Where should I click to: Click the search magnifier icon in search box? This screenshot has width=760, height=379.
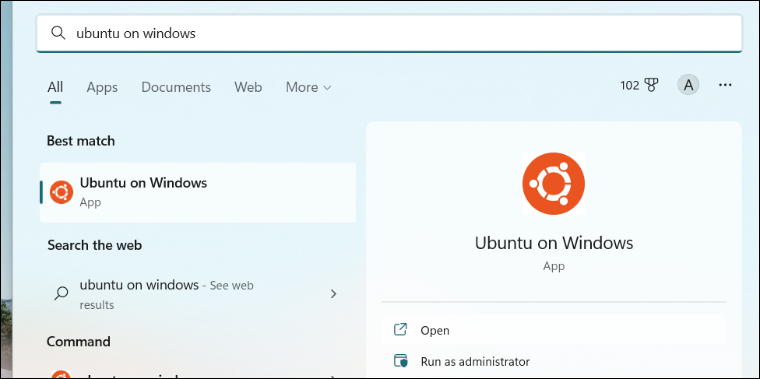tap(58, 33)
